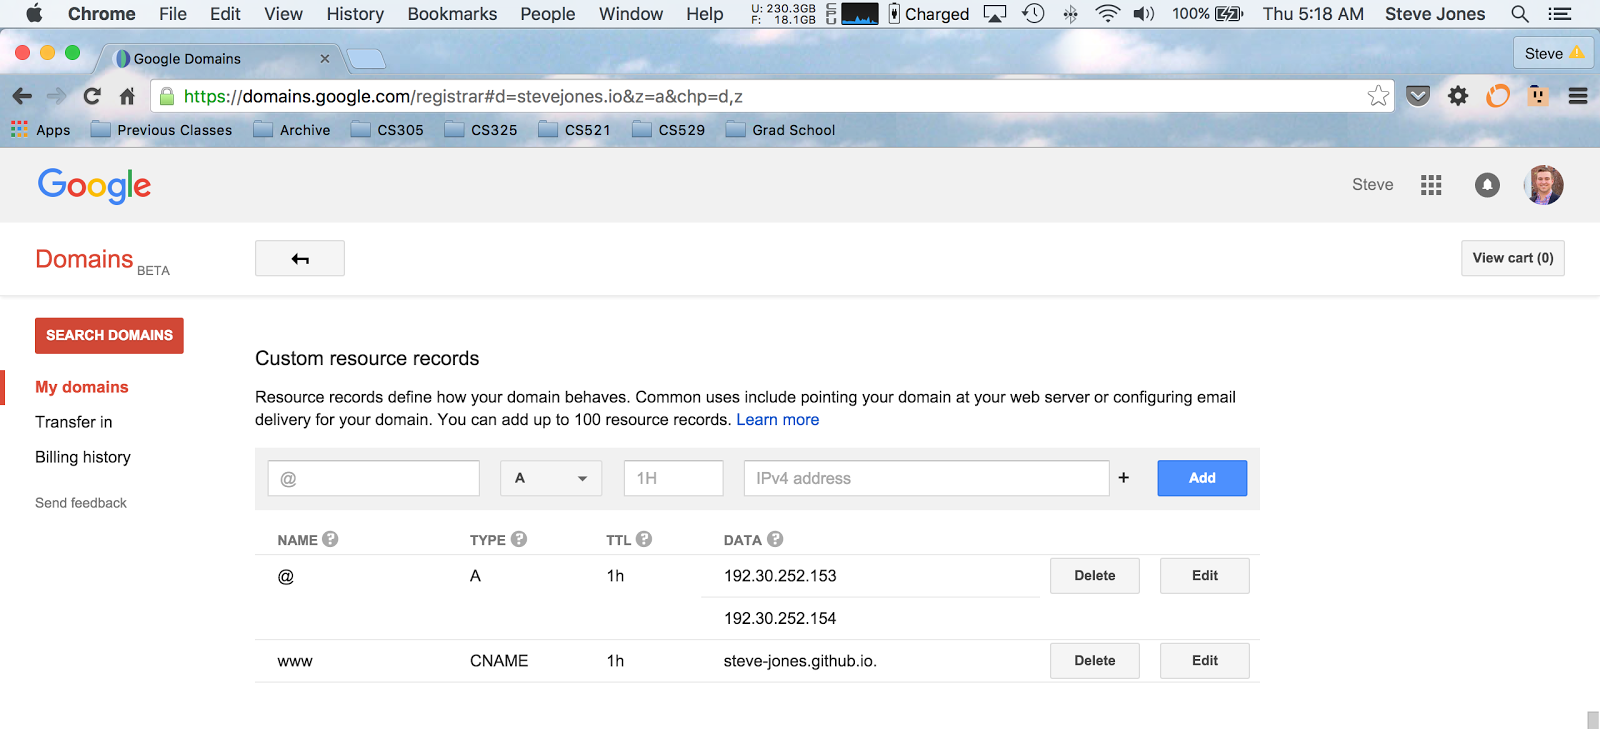Bookmark this page with star icon

1378,96
